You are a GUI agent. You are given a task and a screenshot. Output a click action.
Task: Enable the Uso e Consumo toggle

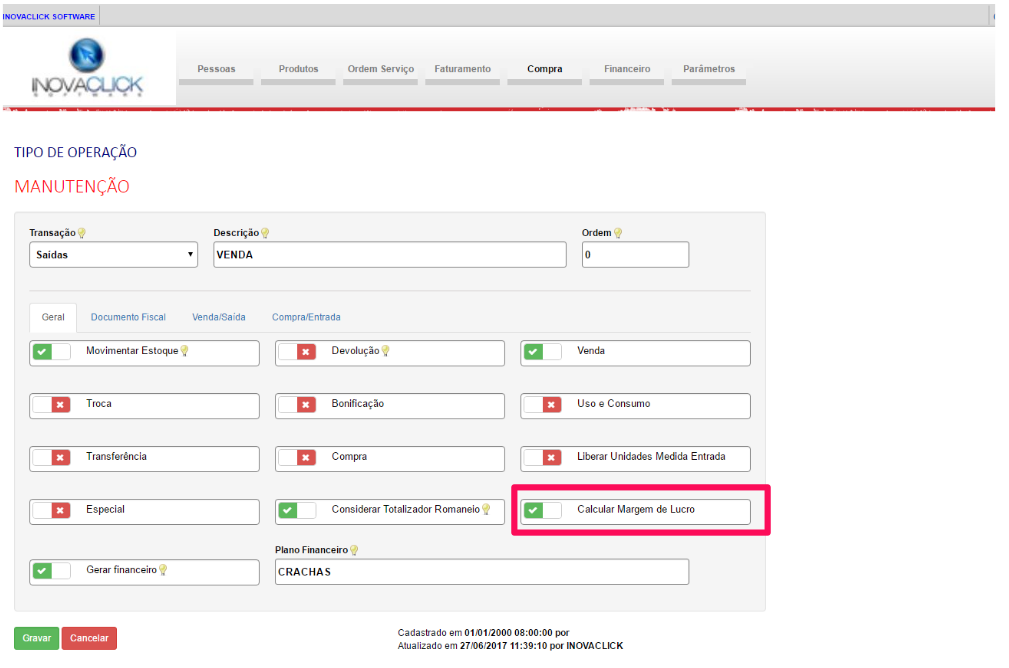coord(543,404)
